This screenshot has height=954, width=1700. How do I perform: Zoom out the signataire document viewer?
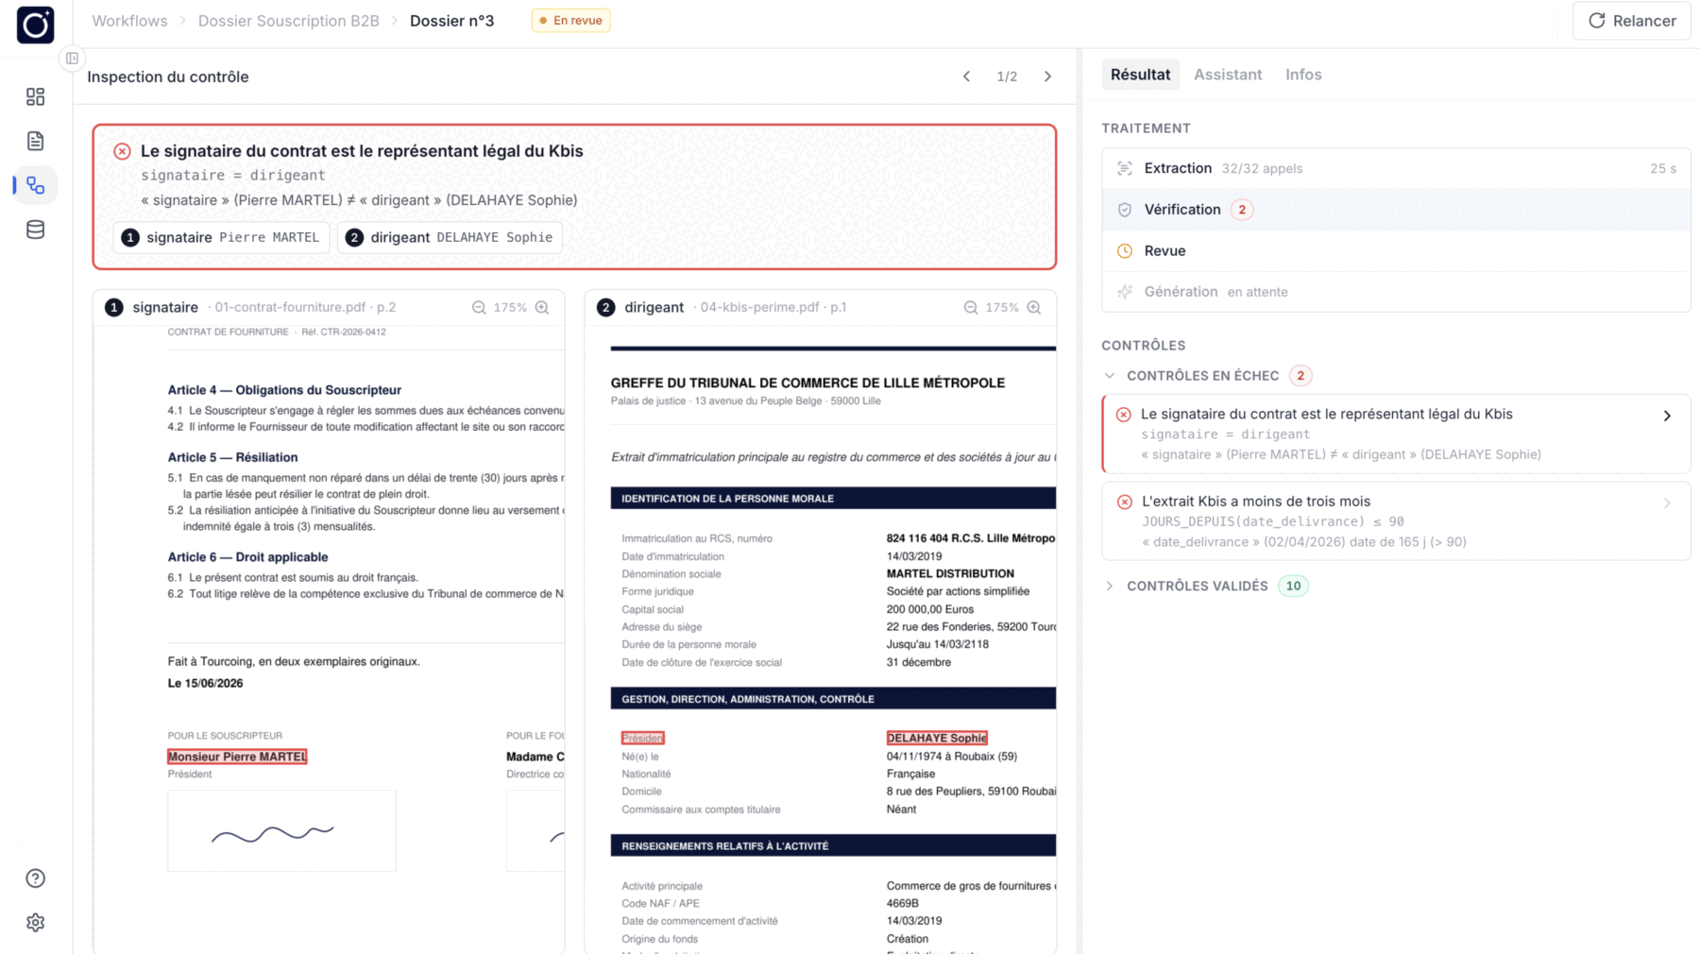[479, 307]
